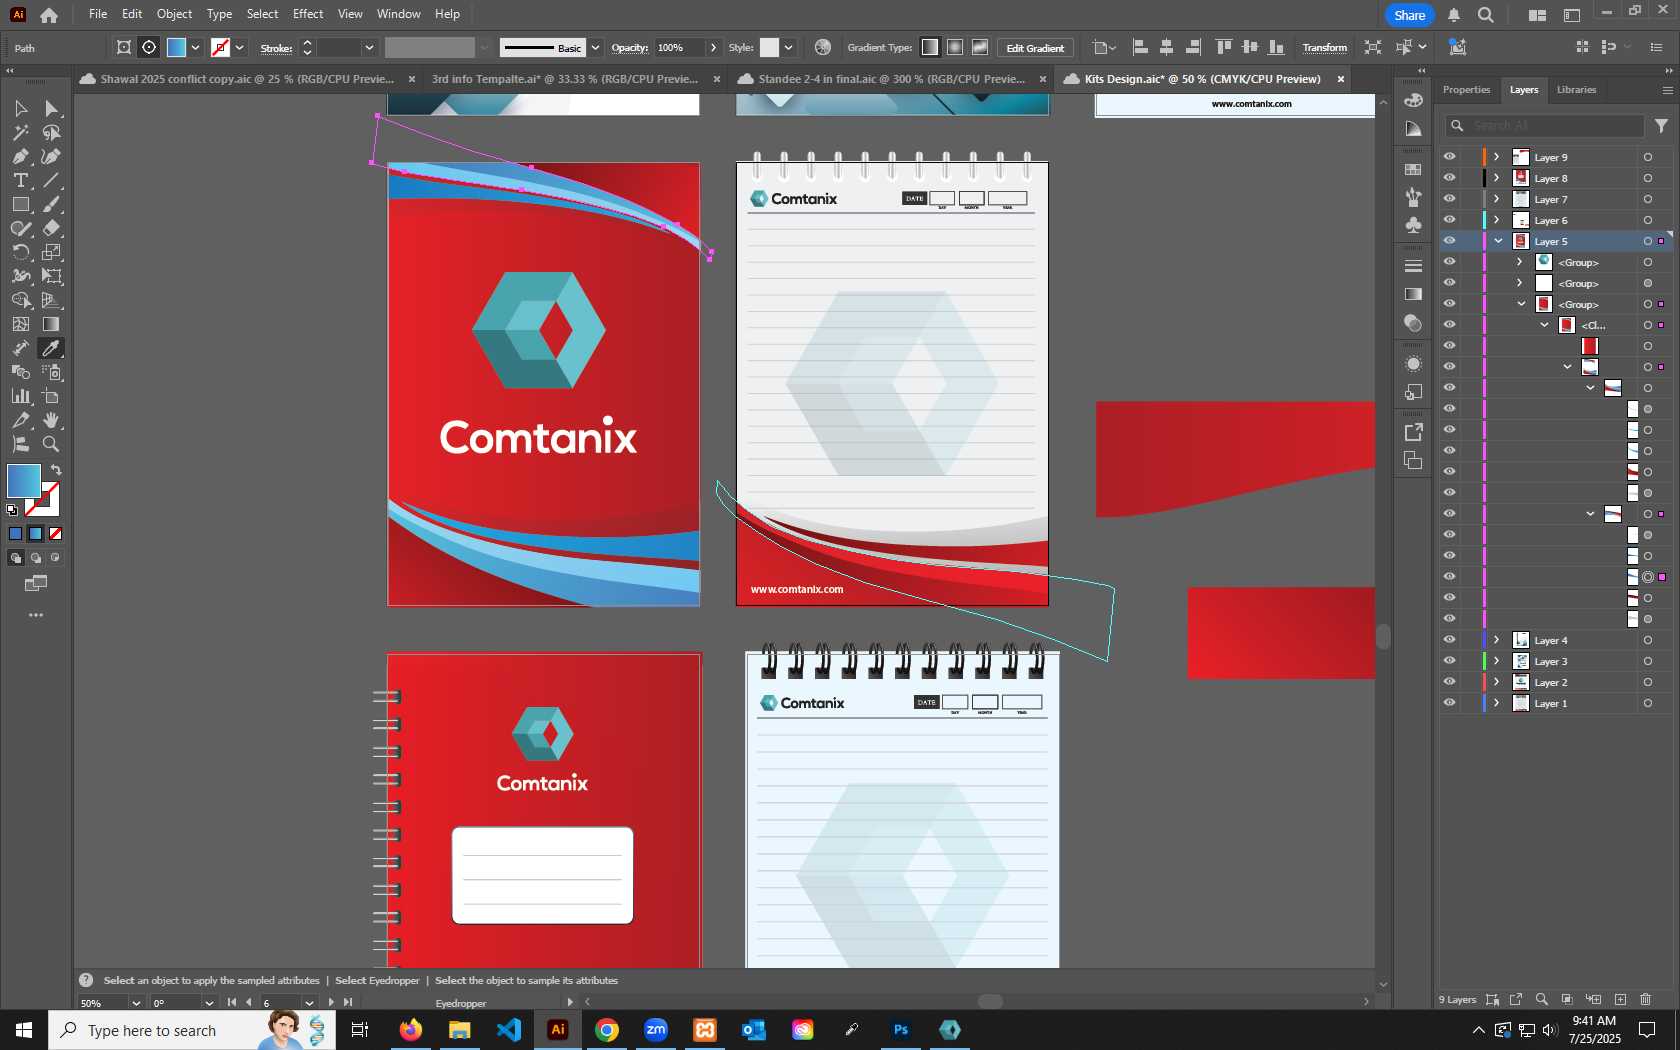Click the Share button
This screenshot has height=1050, width=1680.
[1409, 15]
